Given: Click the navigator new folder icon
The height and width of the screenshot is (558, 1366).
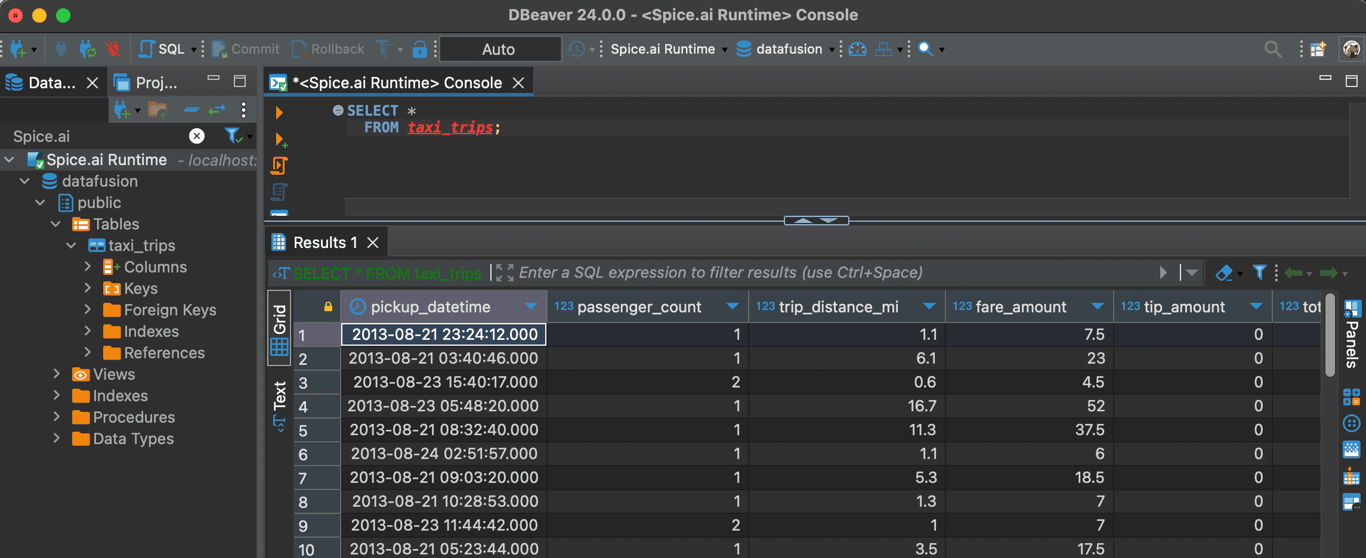Looking at the screenshot, I should tap(156, 110).
